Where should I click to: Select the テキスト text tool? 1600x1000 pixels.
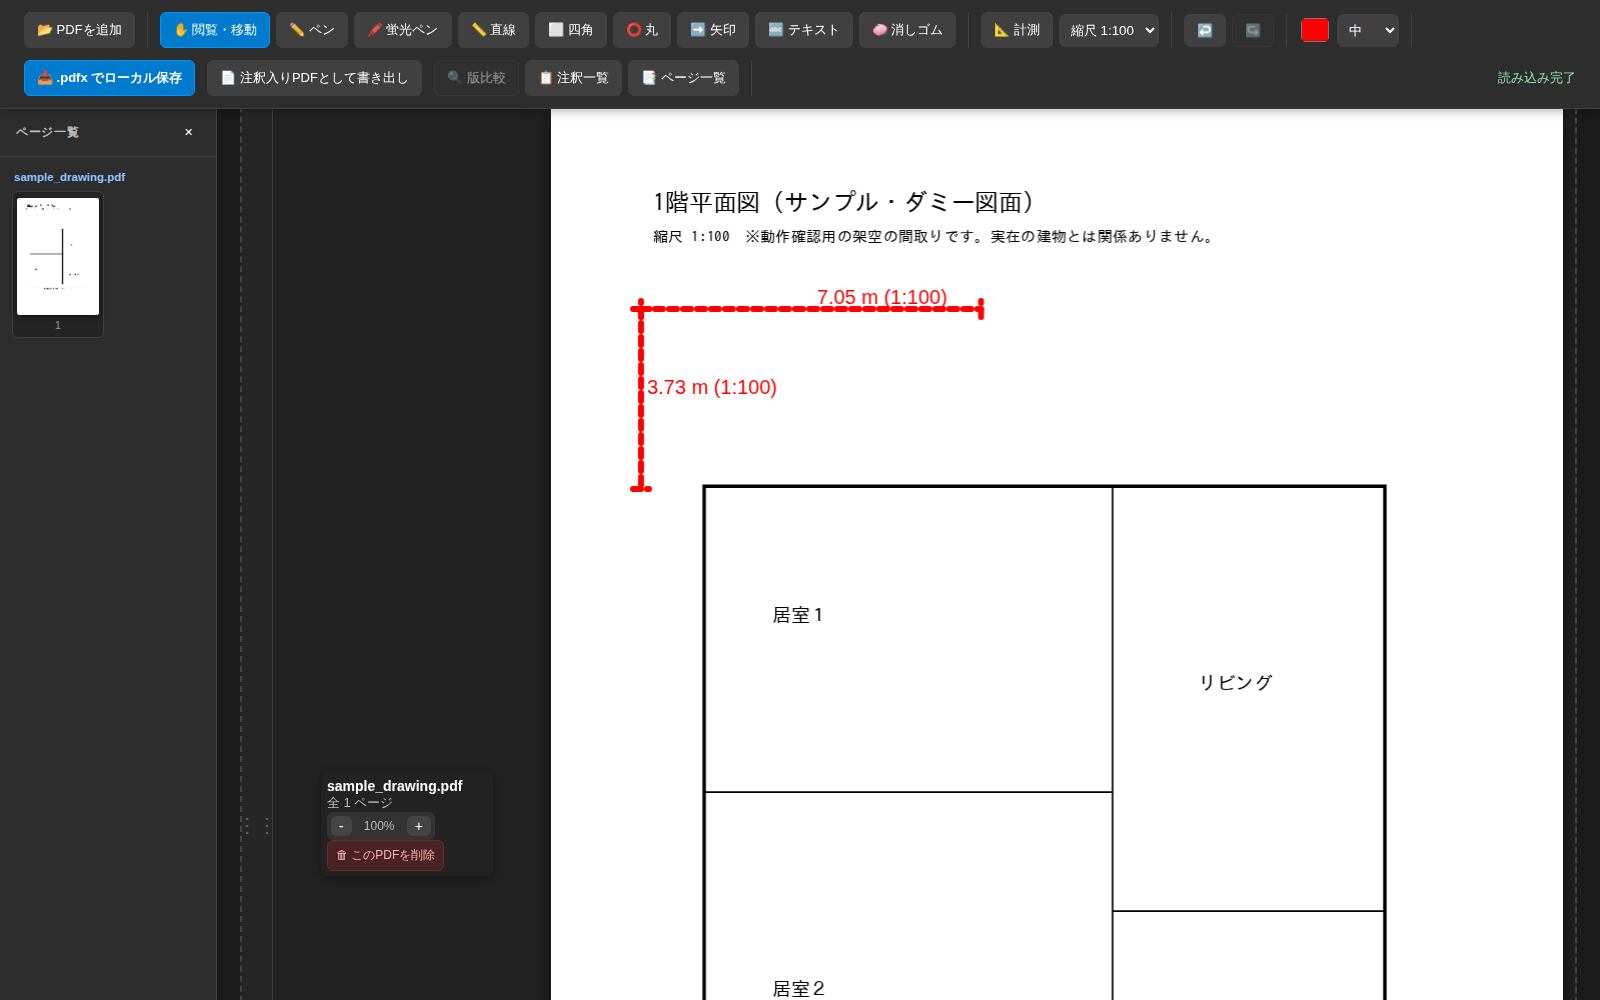pos(804,30)
